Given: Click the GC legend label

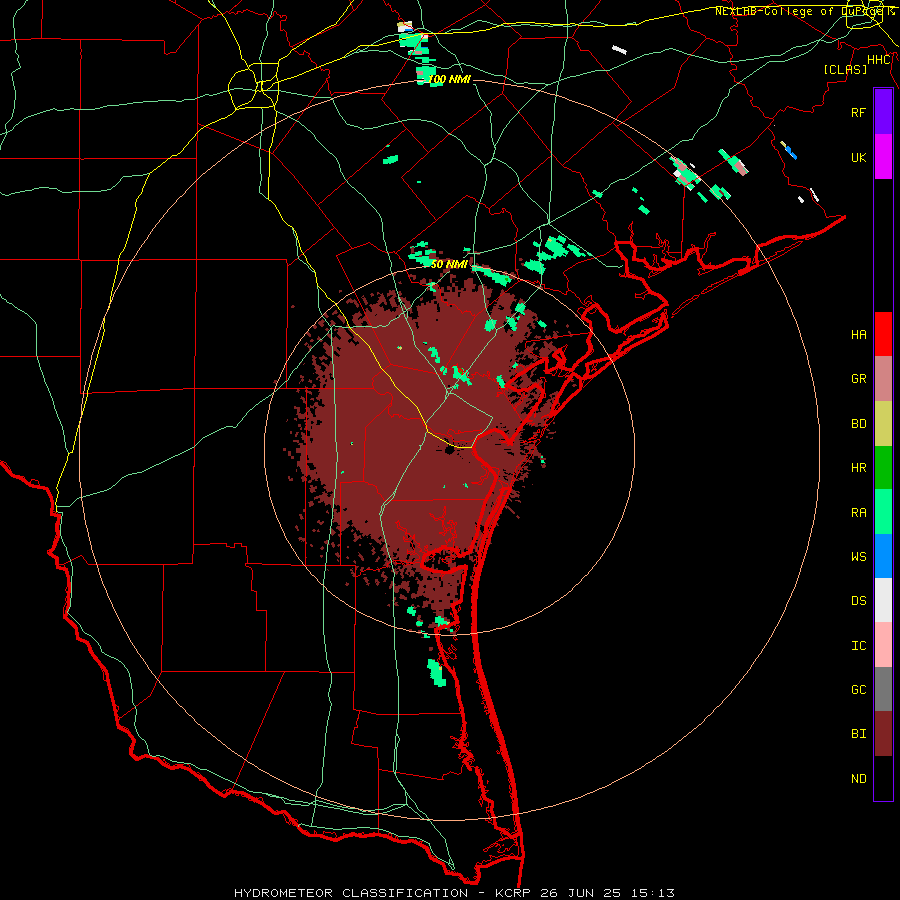Looking at the screenshot, I should click(859, 689).
